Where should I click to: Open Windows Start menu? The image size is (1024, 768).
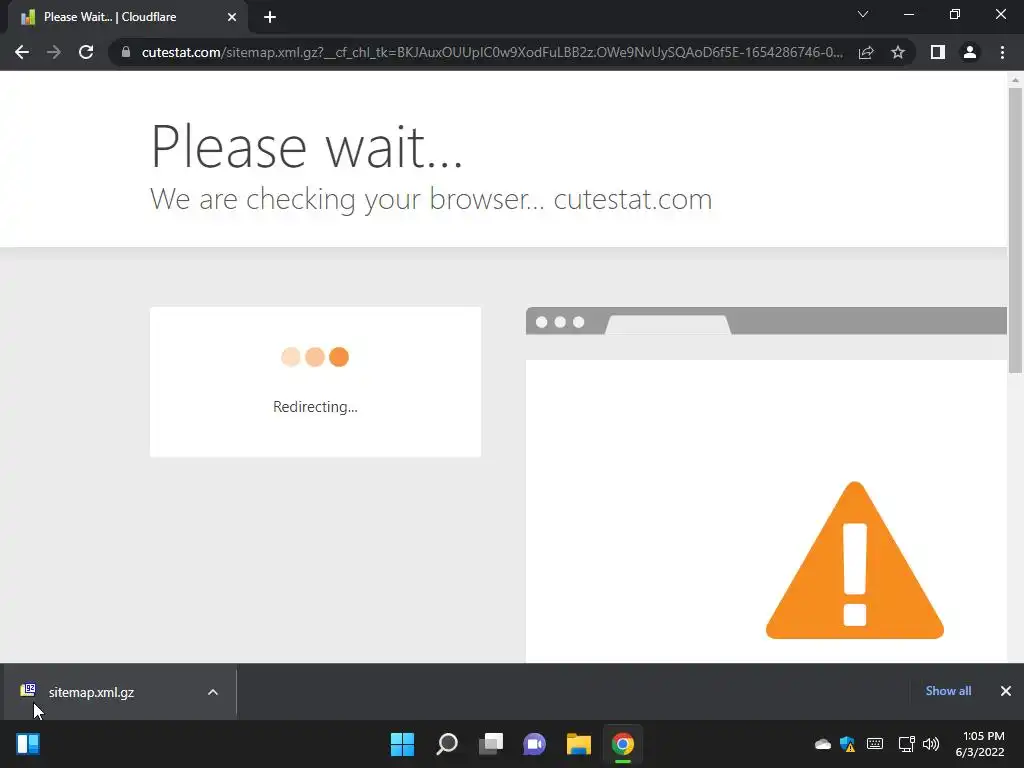click(402, 744)
